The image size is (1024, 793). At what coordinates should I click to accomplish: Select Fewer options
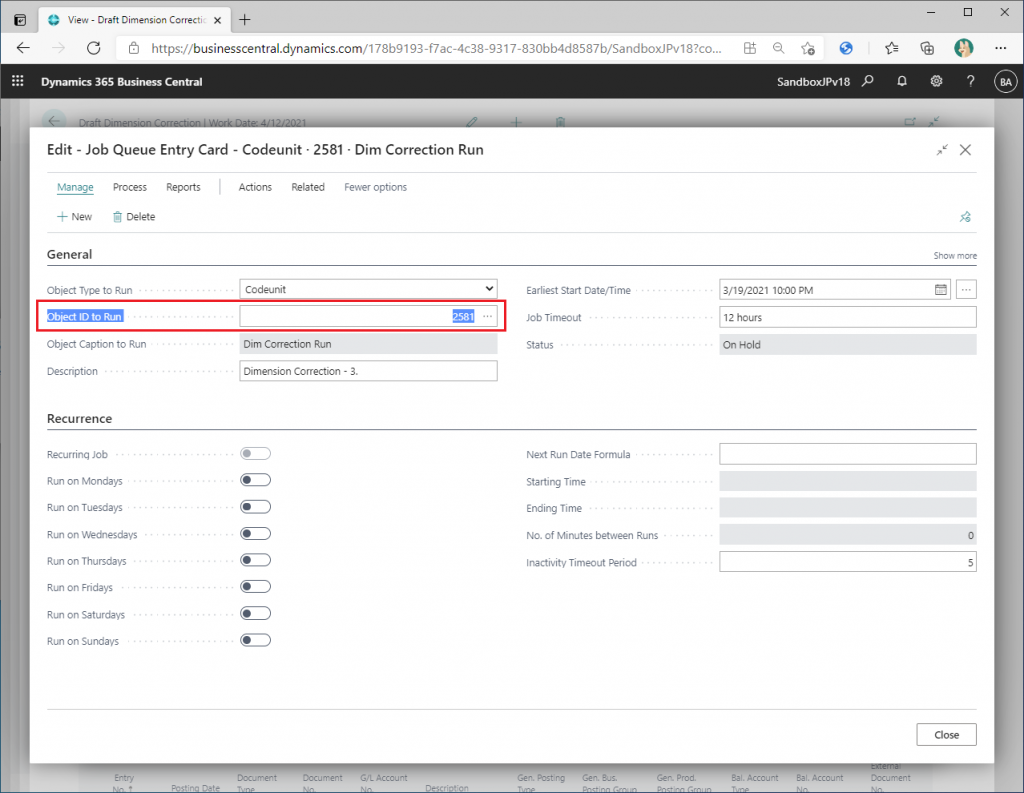click(376, 187)
